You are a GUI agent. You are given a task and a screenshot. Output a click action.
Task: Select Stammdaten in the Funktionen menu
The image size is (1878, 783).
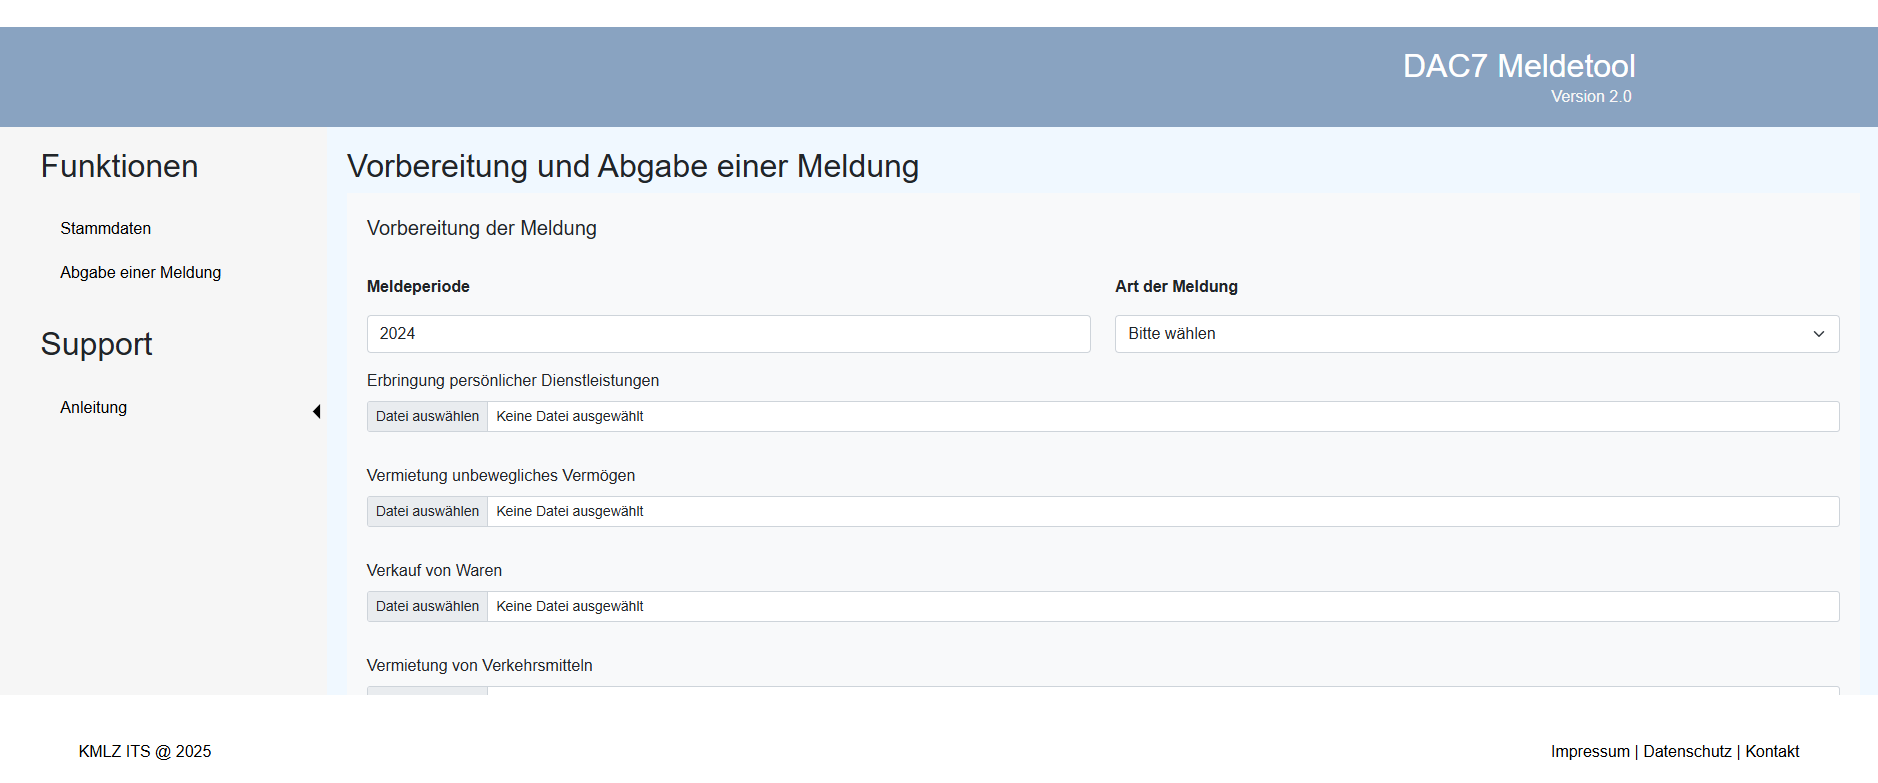(x=106, y=228)
